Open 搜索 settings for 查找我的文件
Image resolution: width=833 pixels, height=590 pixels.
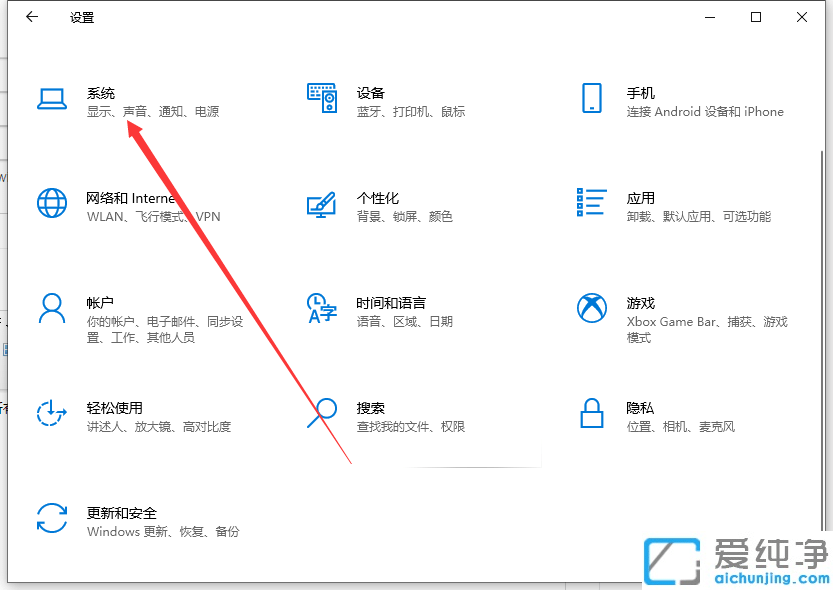pos(371,407)
